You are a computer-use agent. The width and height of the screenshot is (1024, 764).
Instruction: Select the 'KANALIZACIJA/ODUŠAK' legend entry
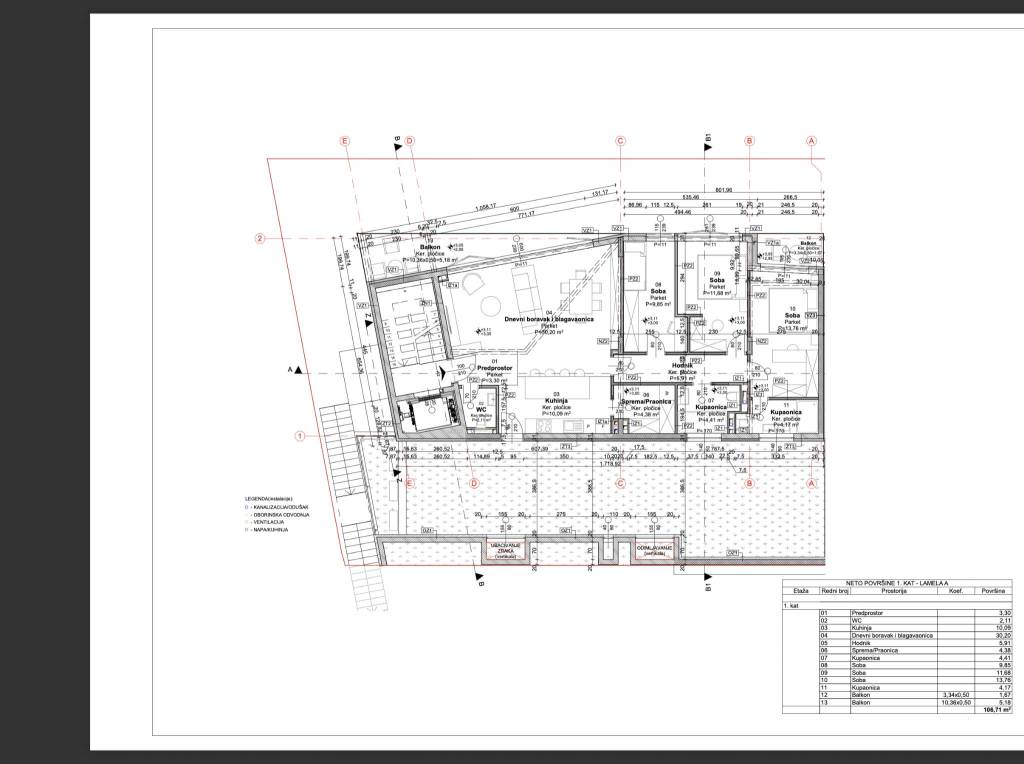(x=277, y=507)
